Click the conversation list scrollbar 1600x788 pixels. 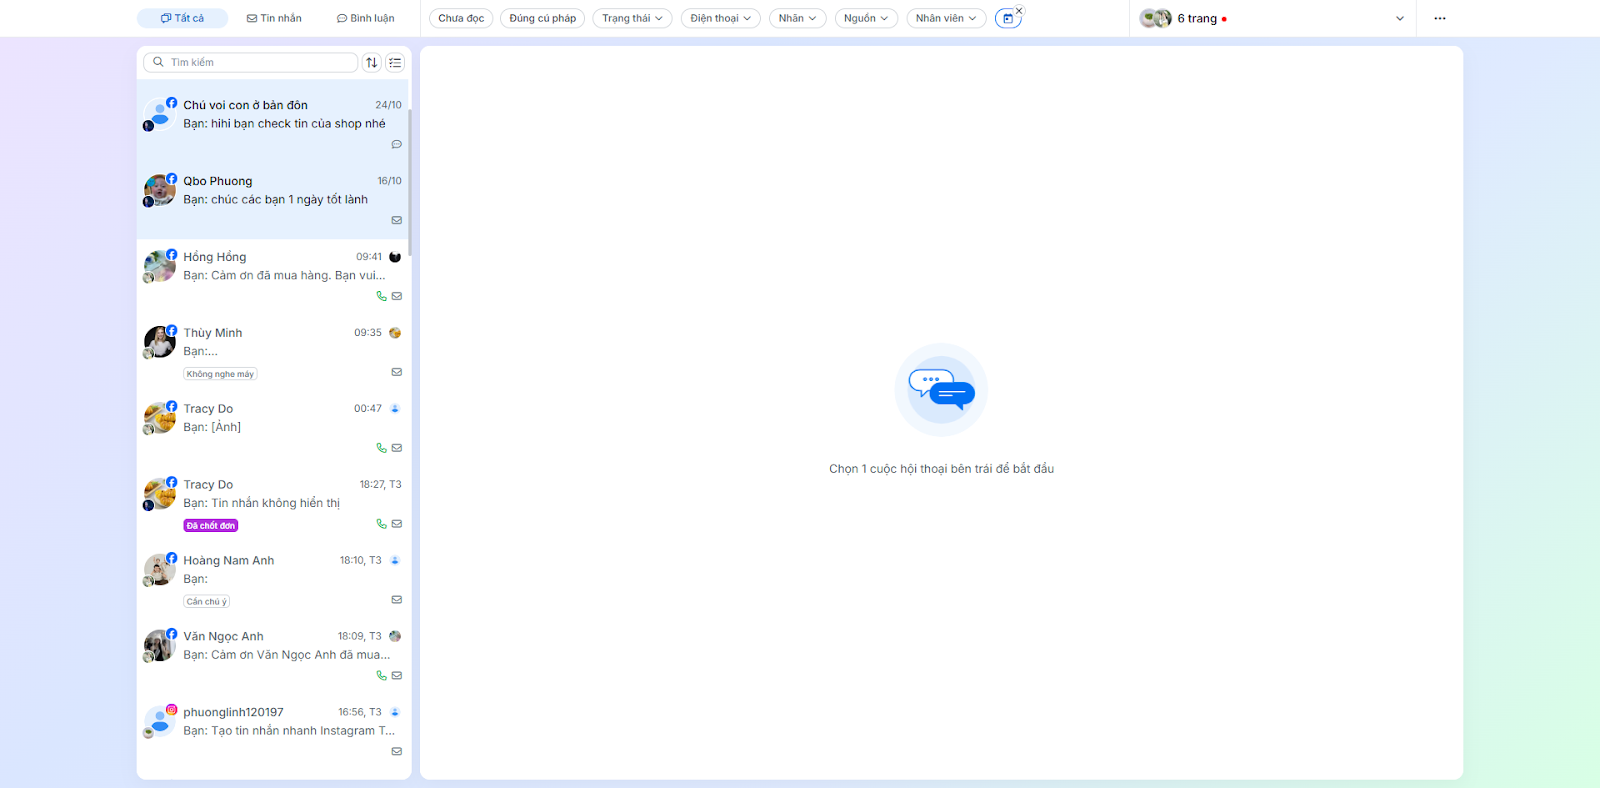tap(410, 180)
